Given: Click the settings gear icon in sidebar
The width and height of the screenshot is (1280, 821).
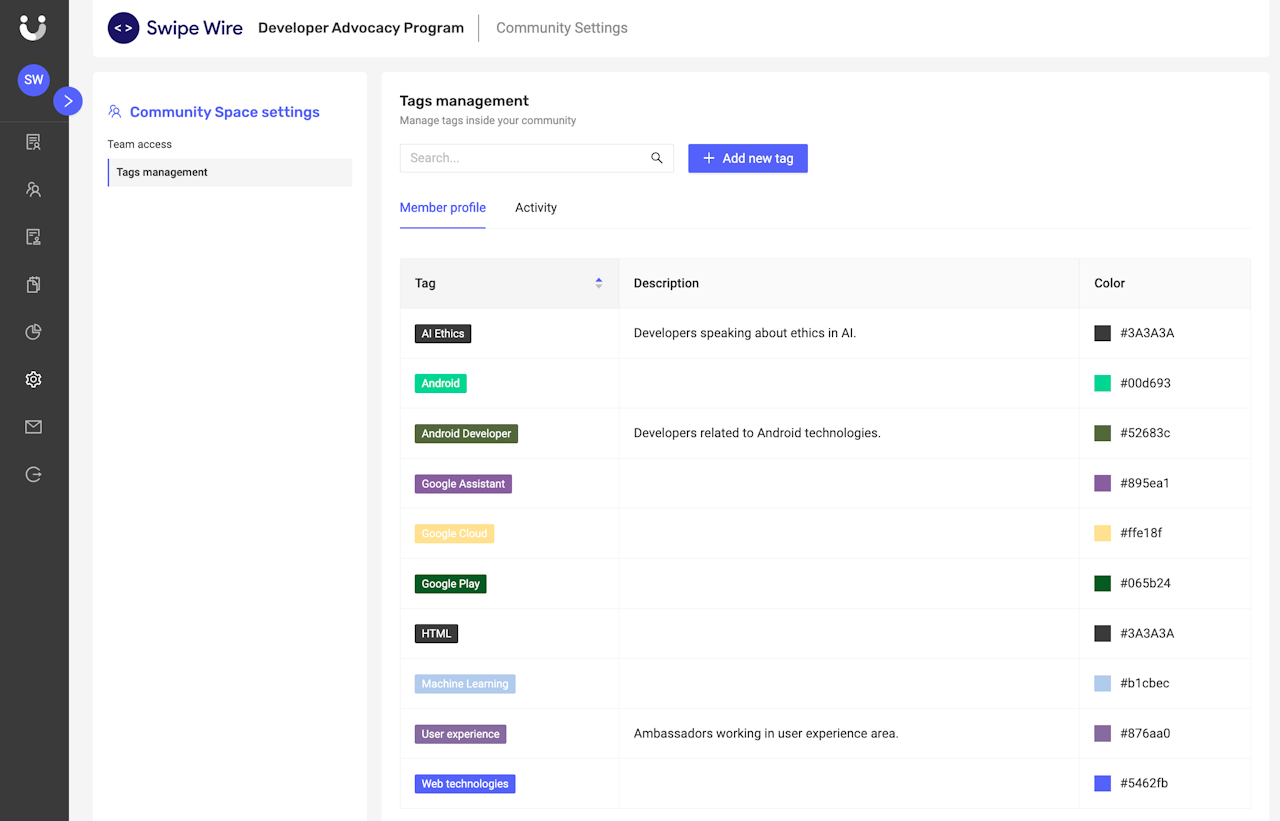Looking at the screenshot, I should [x=33, y=380].
